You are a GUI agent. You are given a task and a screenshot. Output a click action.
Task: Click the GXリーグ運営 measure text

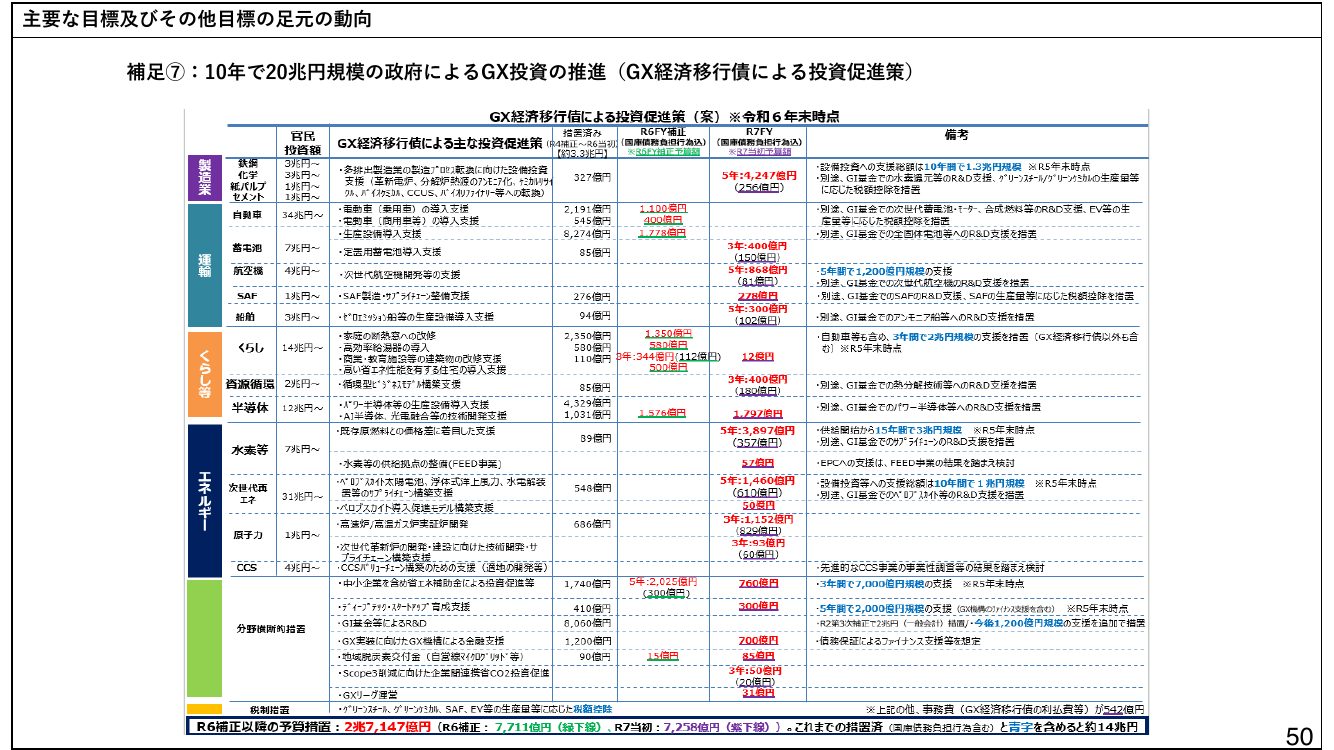click(369, 693)
